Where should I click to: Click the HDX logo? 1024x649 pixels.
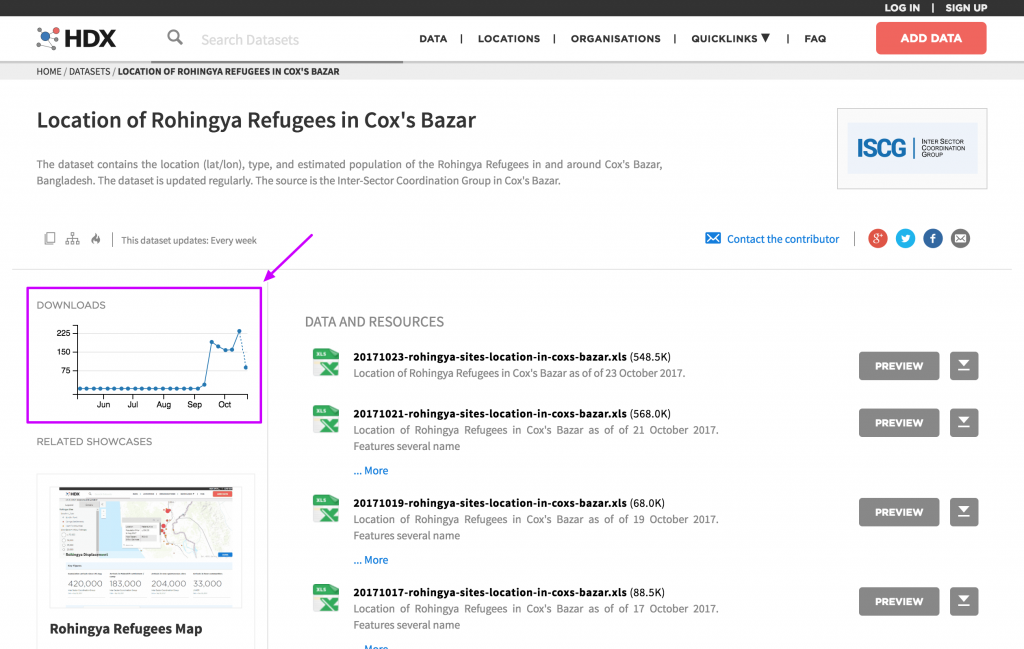coord(77,39)
